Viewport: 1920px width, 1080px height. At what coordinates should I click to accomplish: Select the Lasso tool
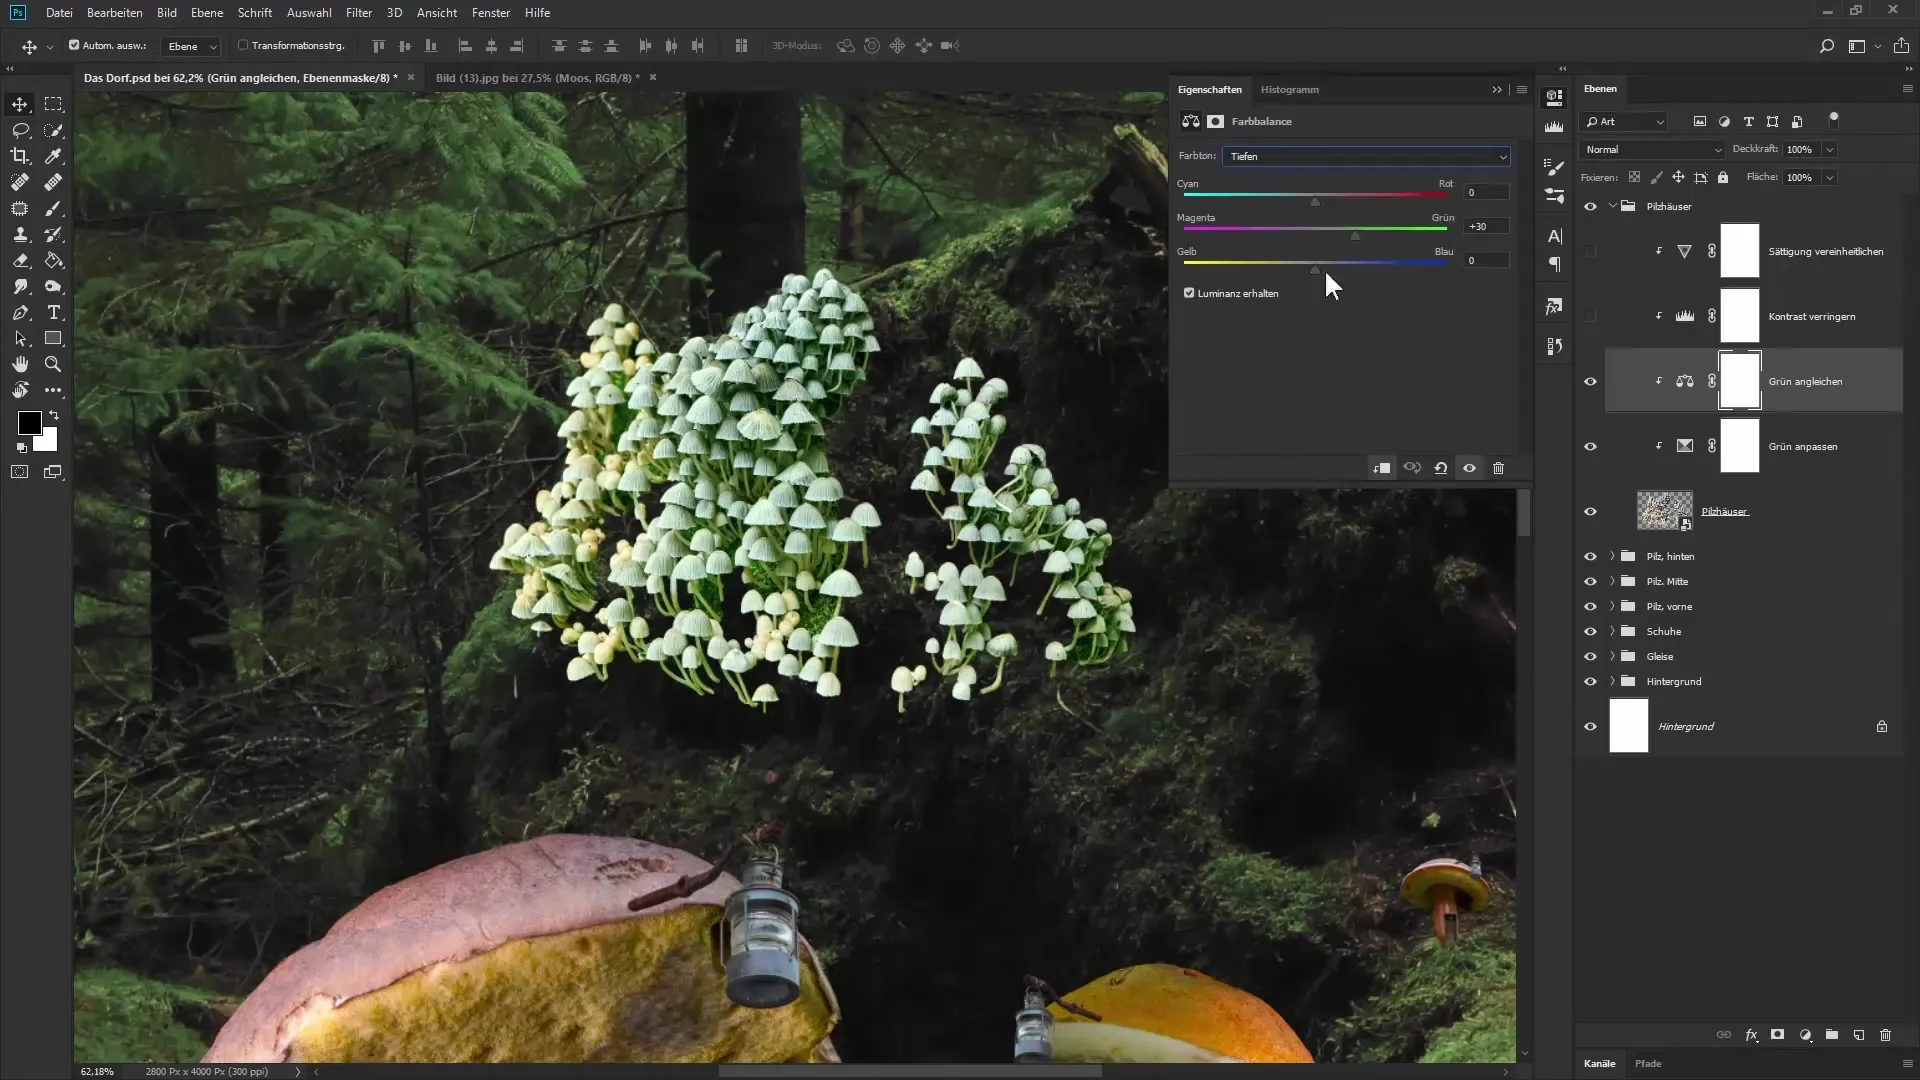tap(20, 130)
